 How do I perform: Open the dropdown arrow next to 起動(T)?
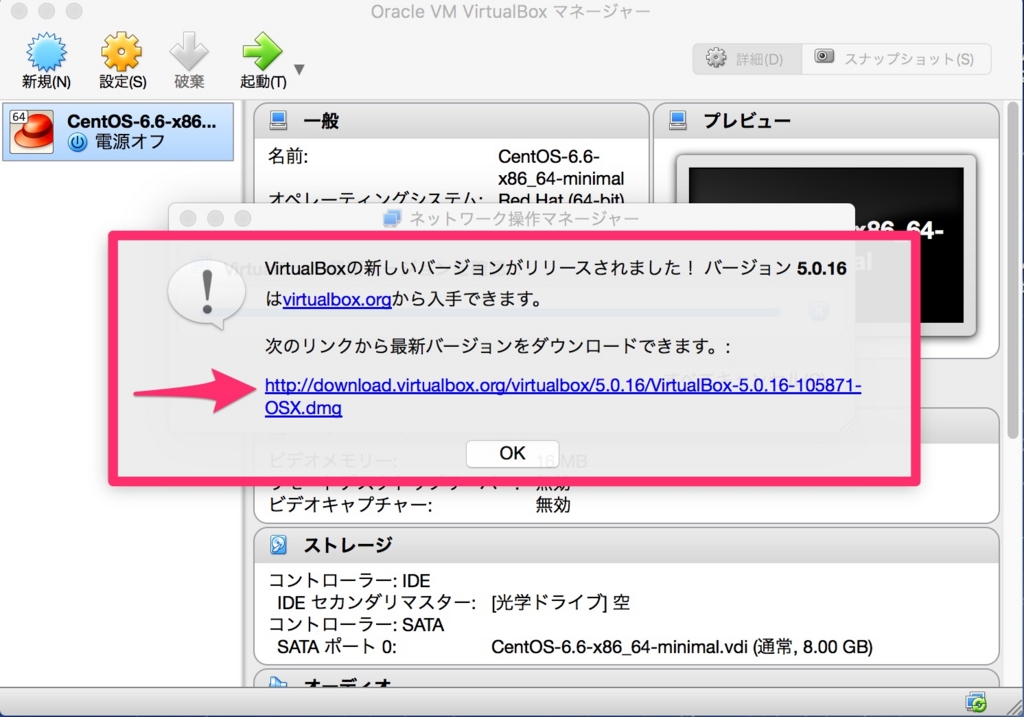299,69
